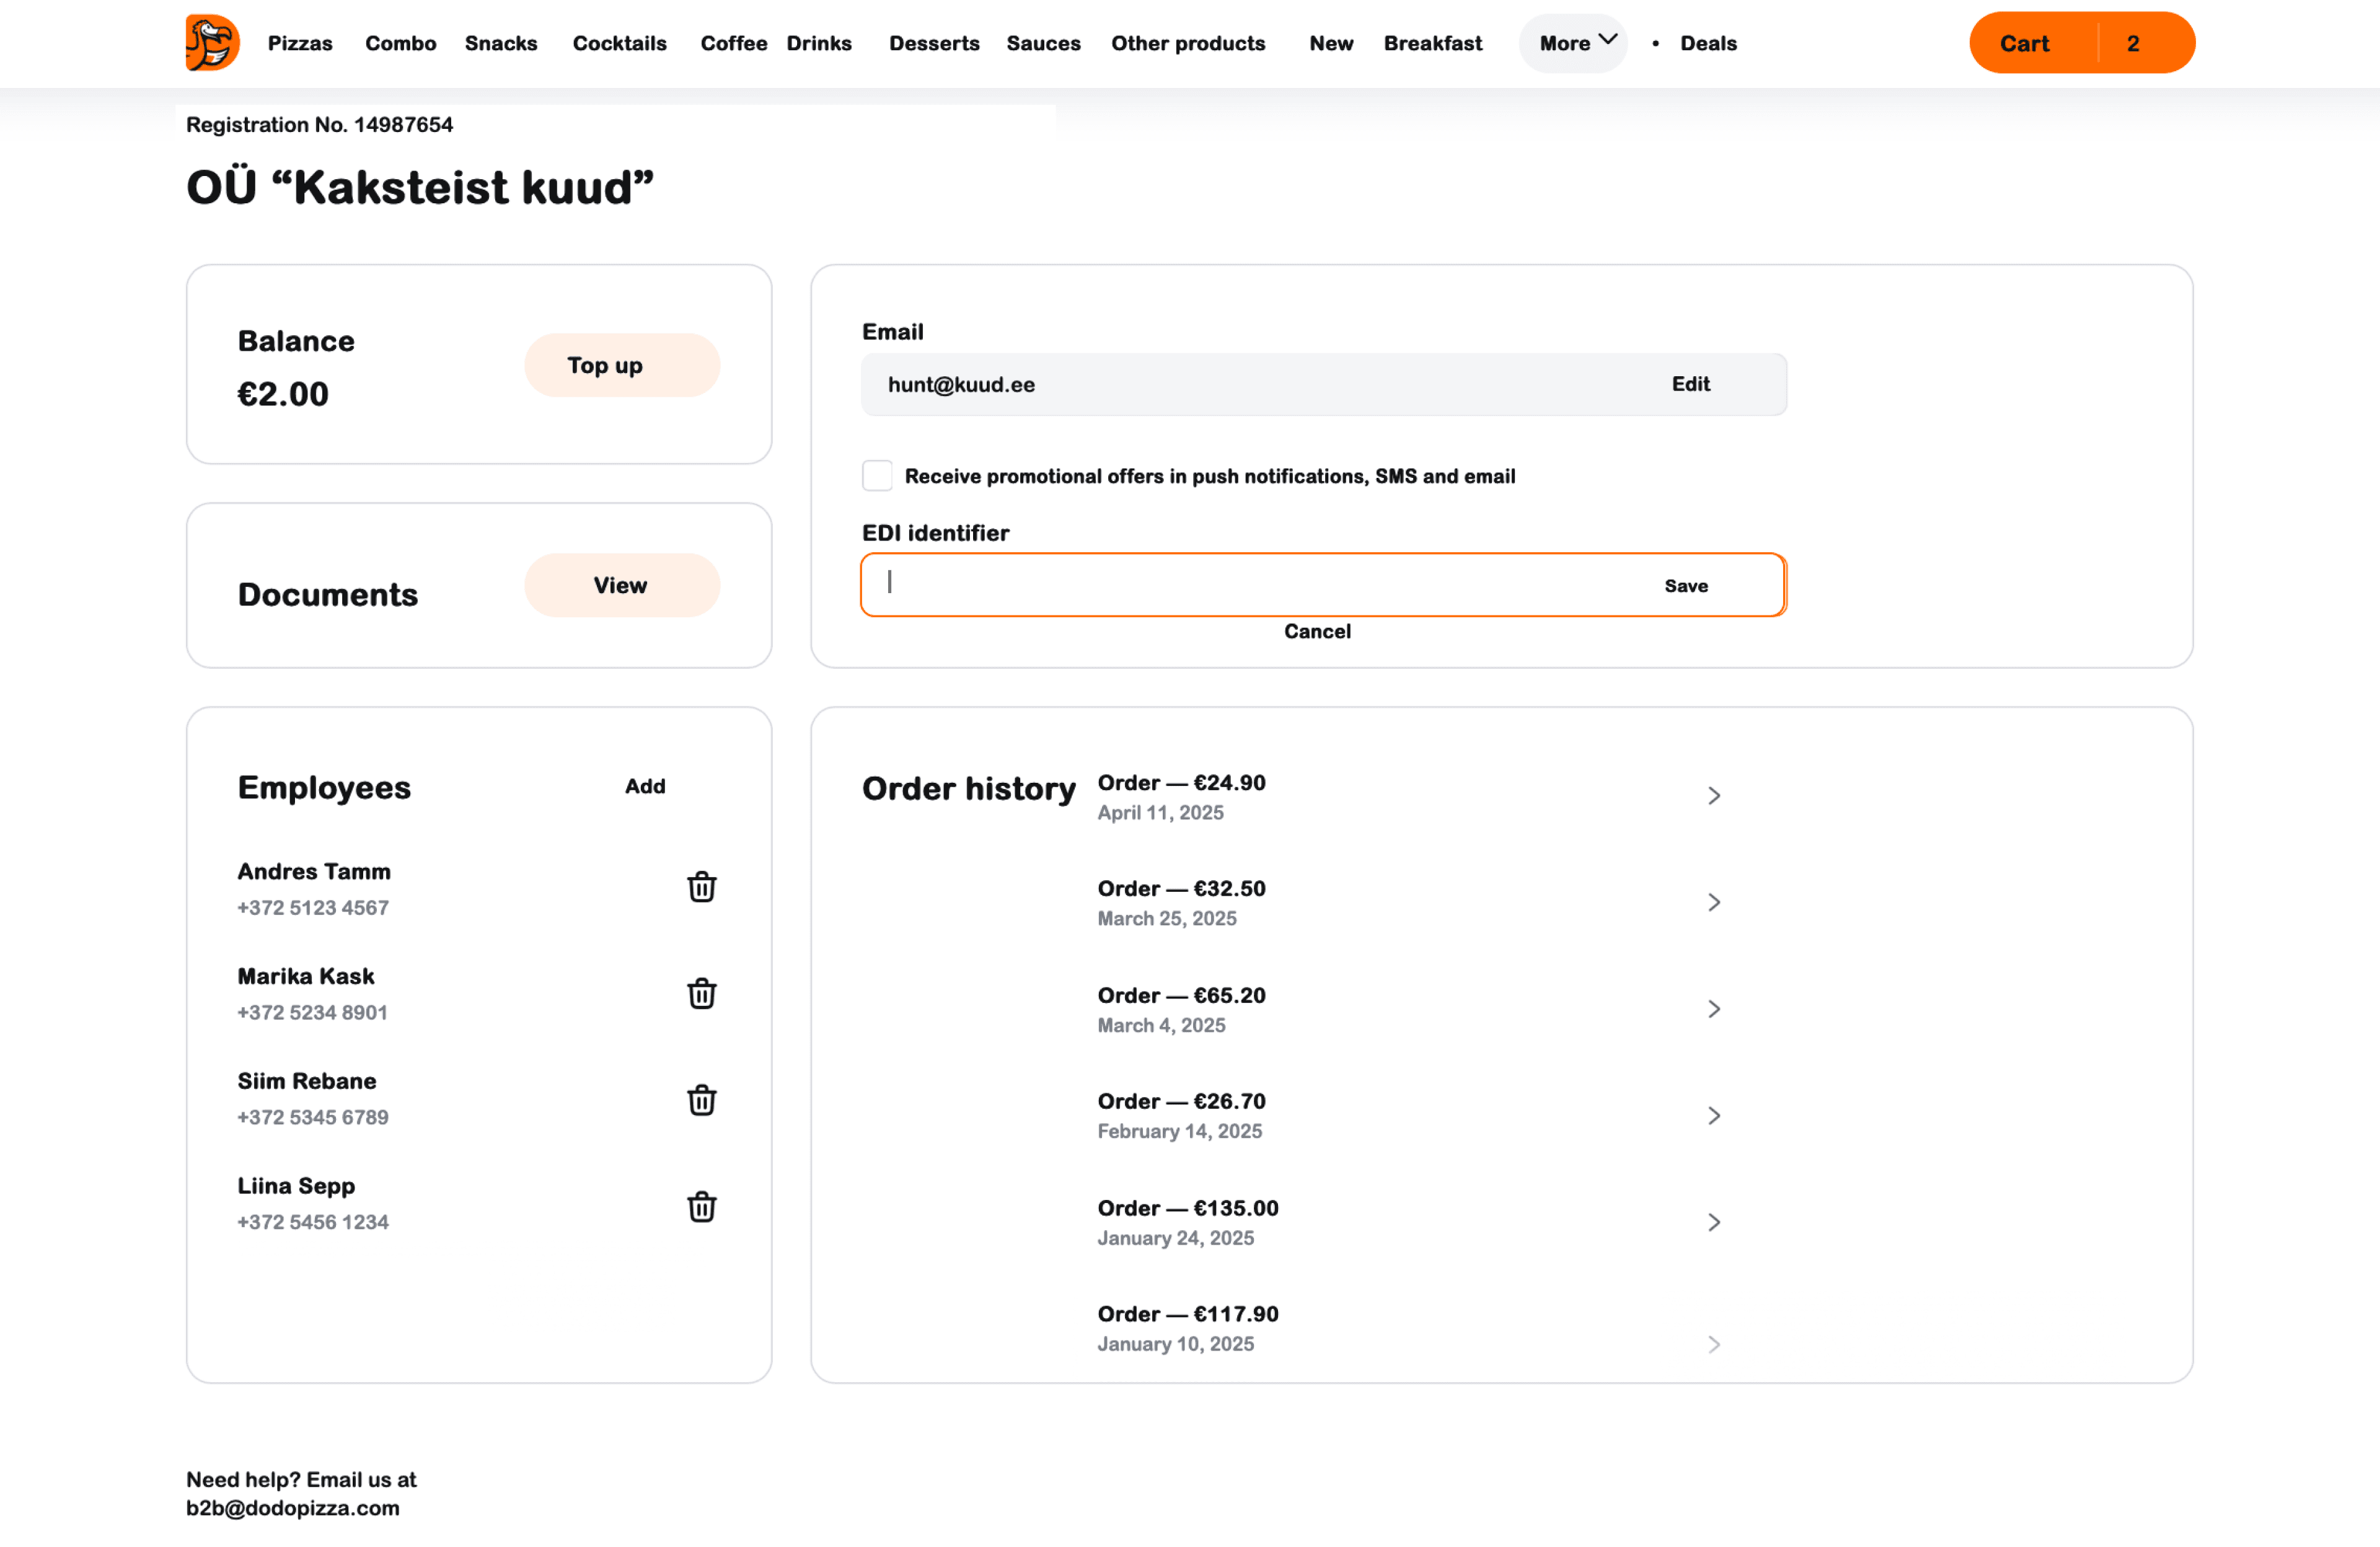Edit the email address
Screen dimensions: 2380x1547
pos(1690,384)
